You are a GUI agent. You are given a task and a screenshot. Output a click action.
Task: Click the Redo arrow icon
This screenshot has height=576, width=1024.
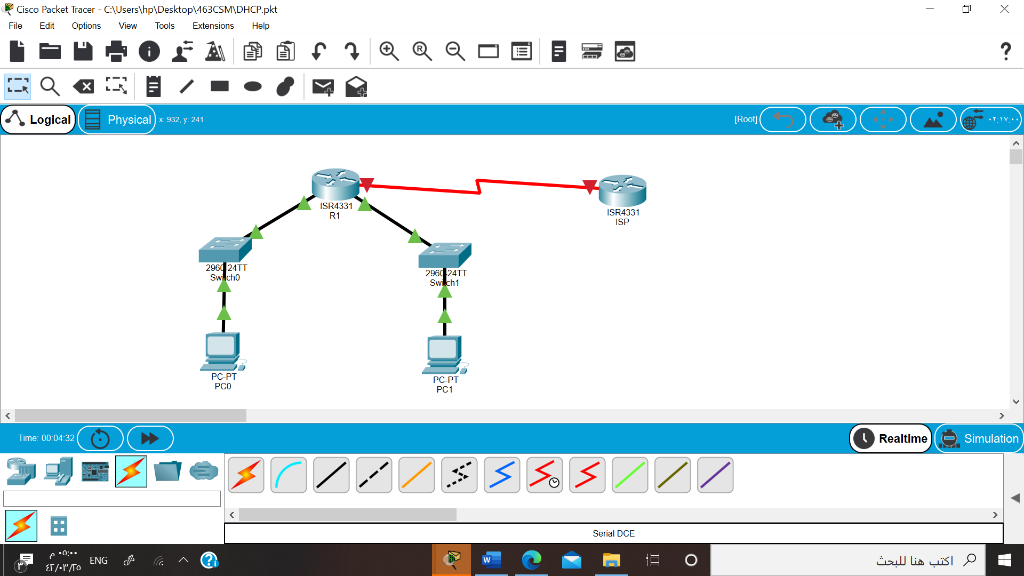(352, 51)
